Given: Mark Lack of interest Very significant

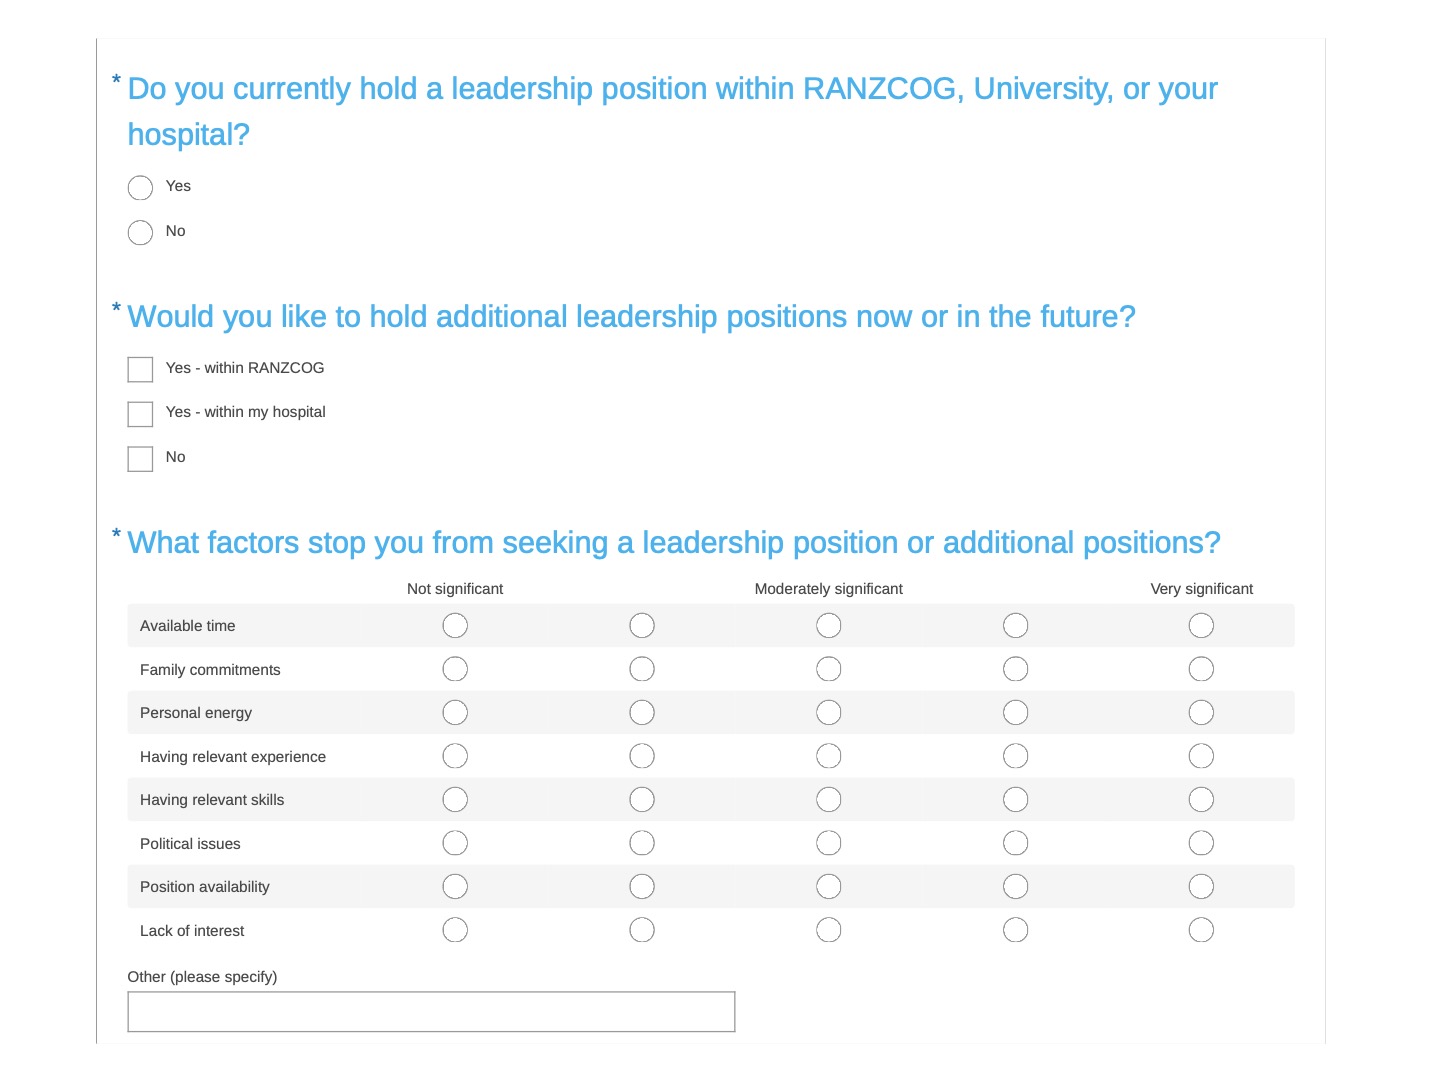Looking at the screenshot, I should click(1201, 930).
